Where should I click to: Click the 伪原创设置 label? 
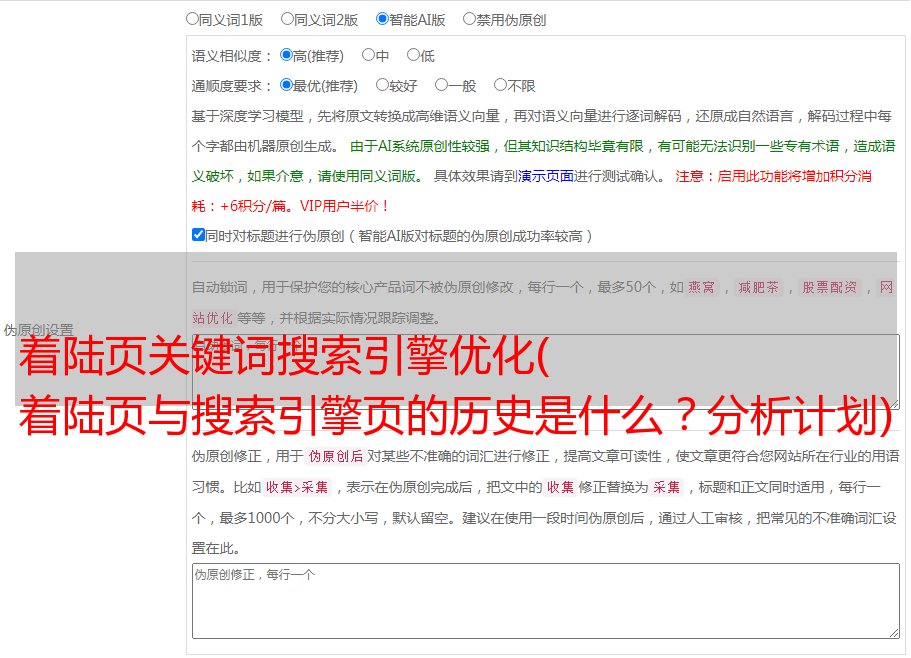38,330
